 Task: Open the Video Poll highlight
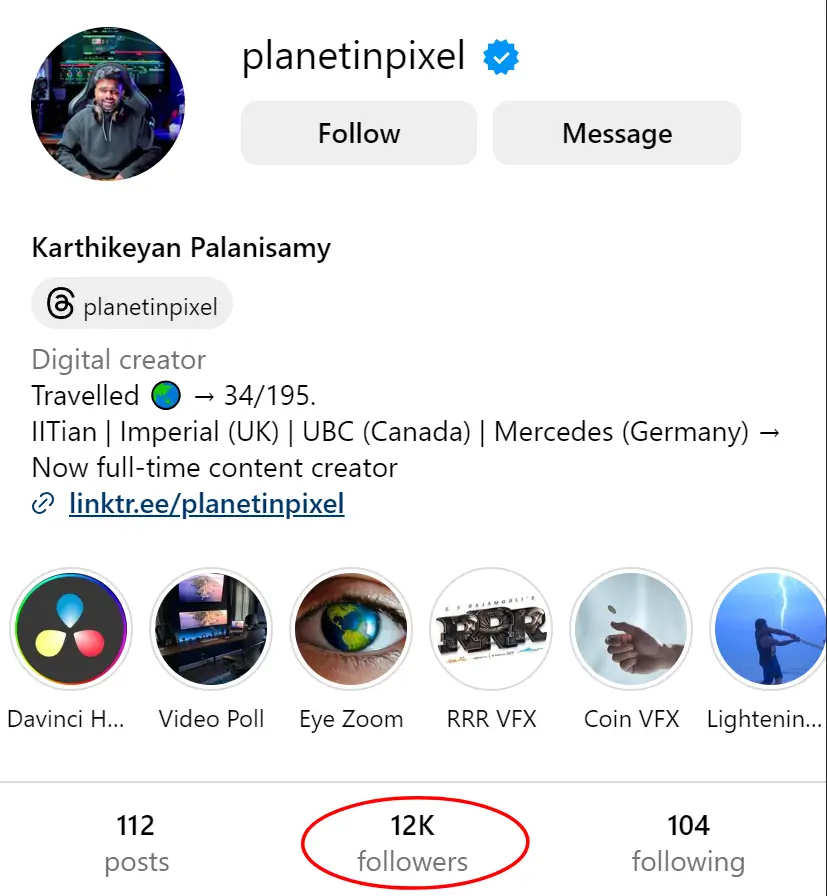point(210,629)
